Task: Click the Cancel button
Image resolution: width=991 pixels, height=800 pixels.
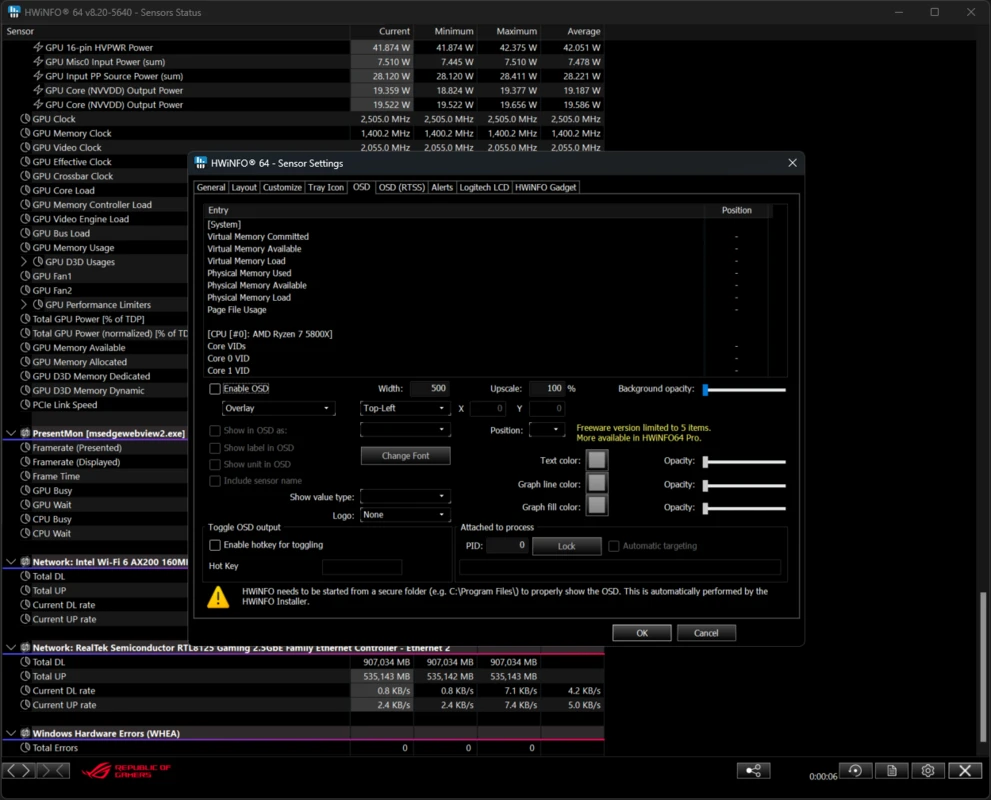Action: coord(706,633)
